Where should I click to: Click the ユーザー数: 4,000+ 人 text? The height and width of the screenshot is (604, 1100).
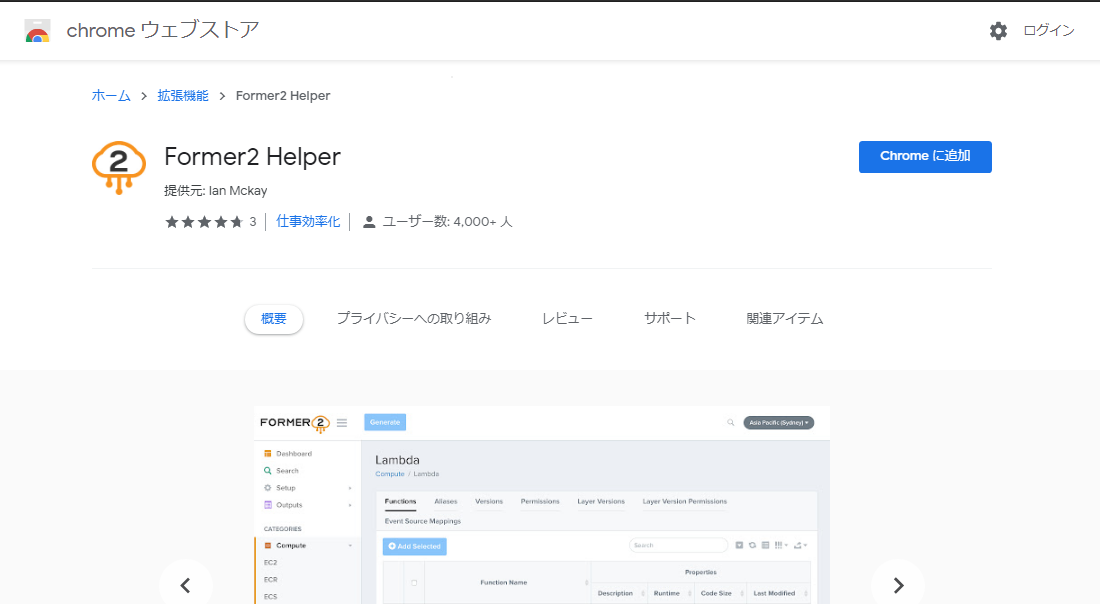[448, 222]
